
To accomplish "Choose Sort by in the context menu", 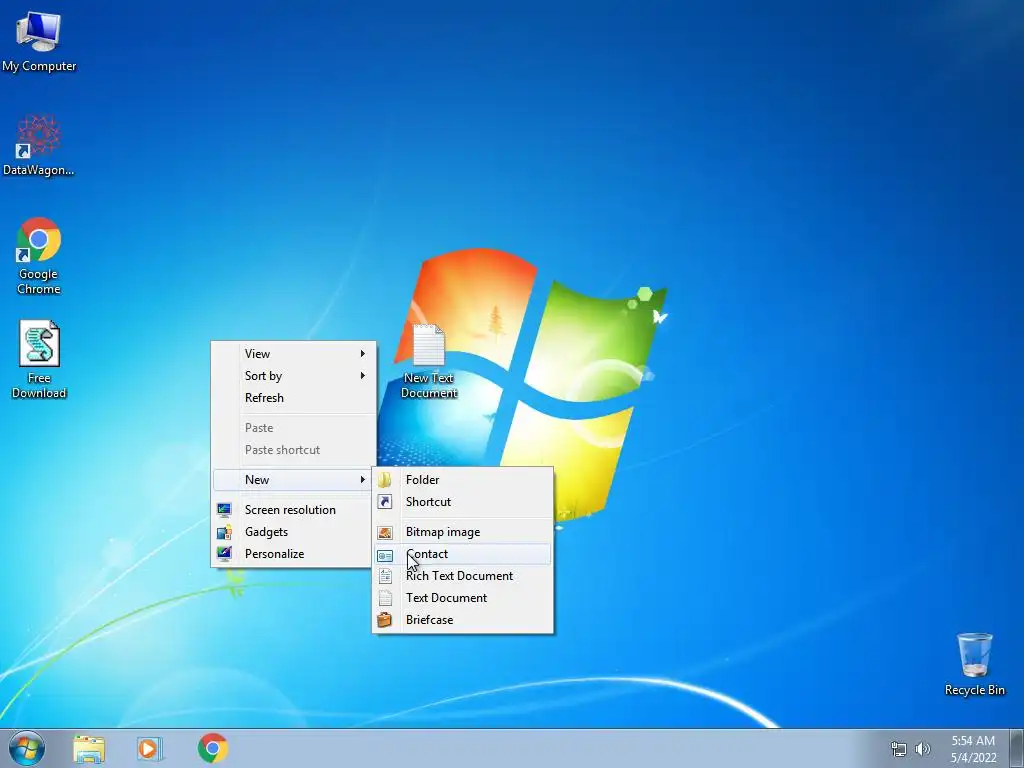I will coord(294,376).
